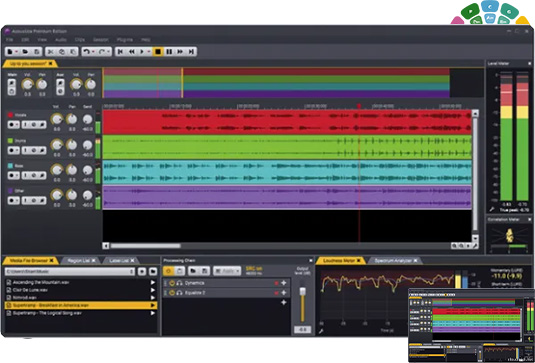
Task: Open the Redo history dropdown arrow
Action: pos(109,52)
